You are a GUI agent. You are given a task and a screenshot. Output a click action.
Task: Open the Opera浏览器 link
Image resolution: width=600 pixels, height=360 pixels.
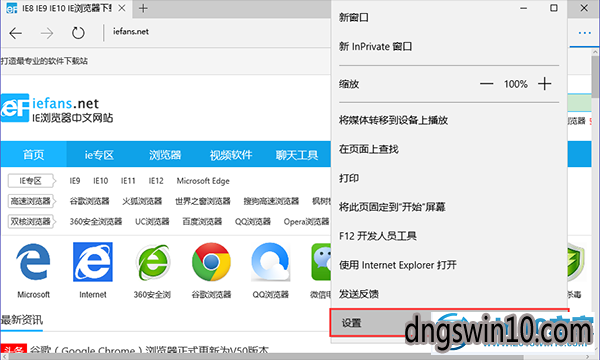coord(306,222)
